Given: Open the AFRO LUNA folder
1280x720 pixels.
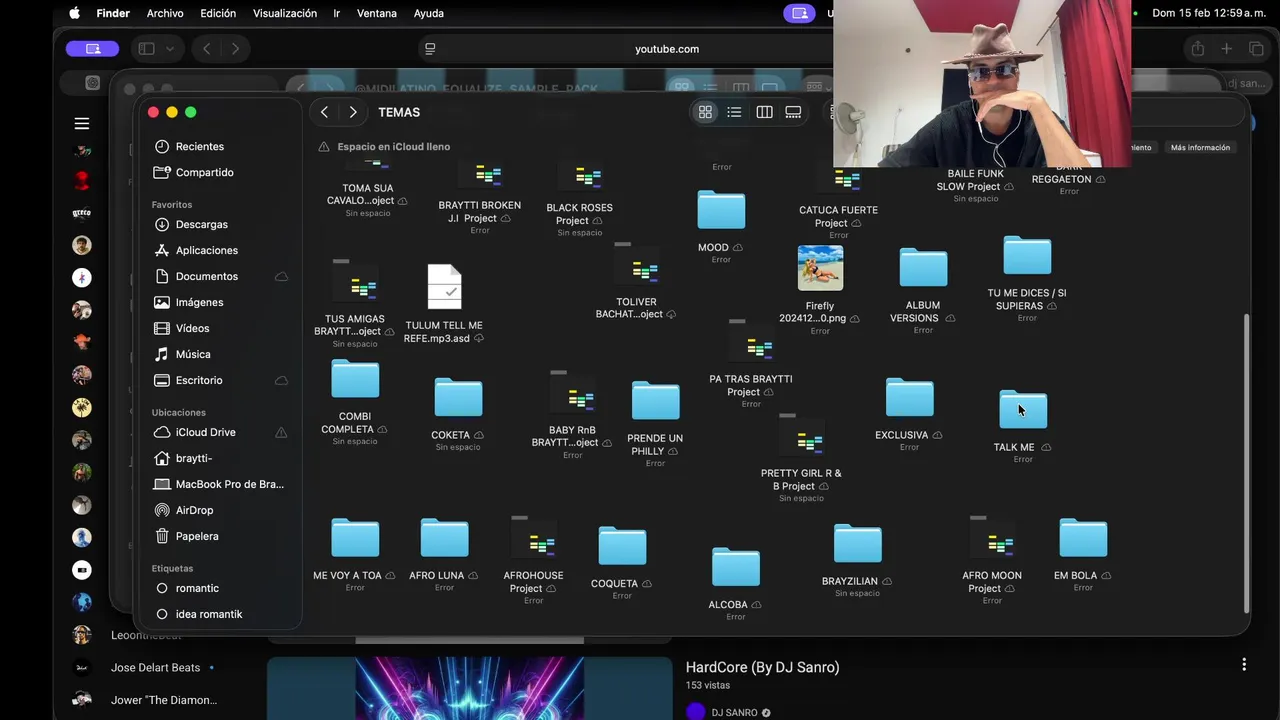Looking at the screenshot, I should [x=444, y=538].
